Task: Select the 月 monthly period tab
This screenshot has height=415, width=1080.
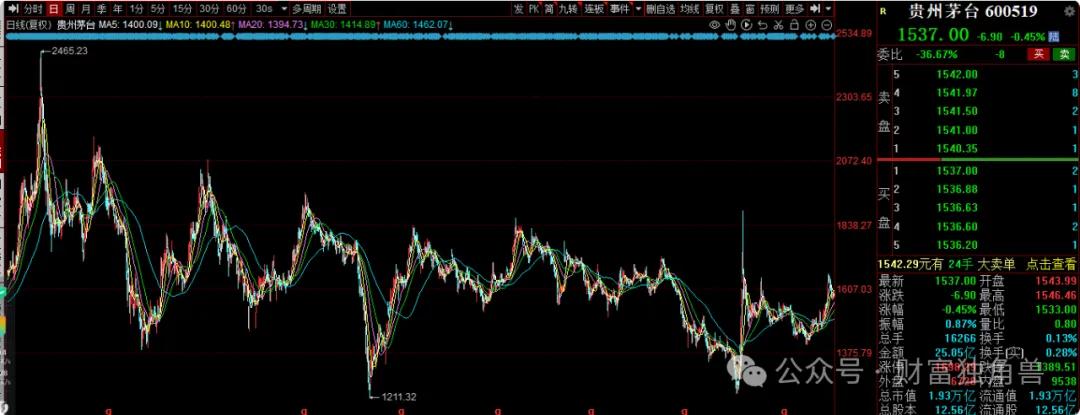Action: [x=85, y=9]
